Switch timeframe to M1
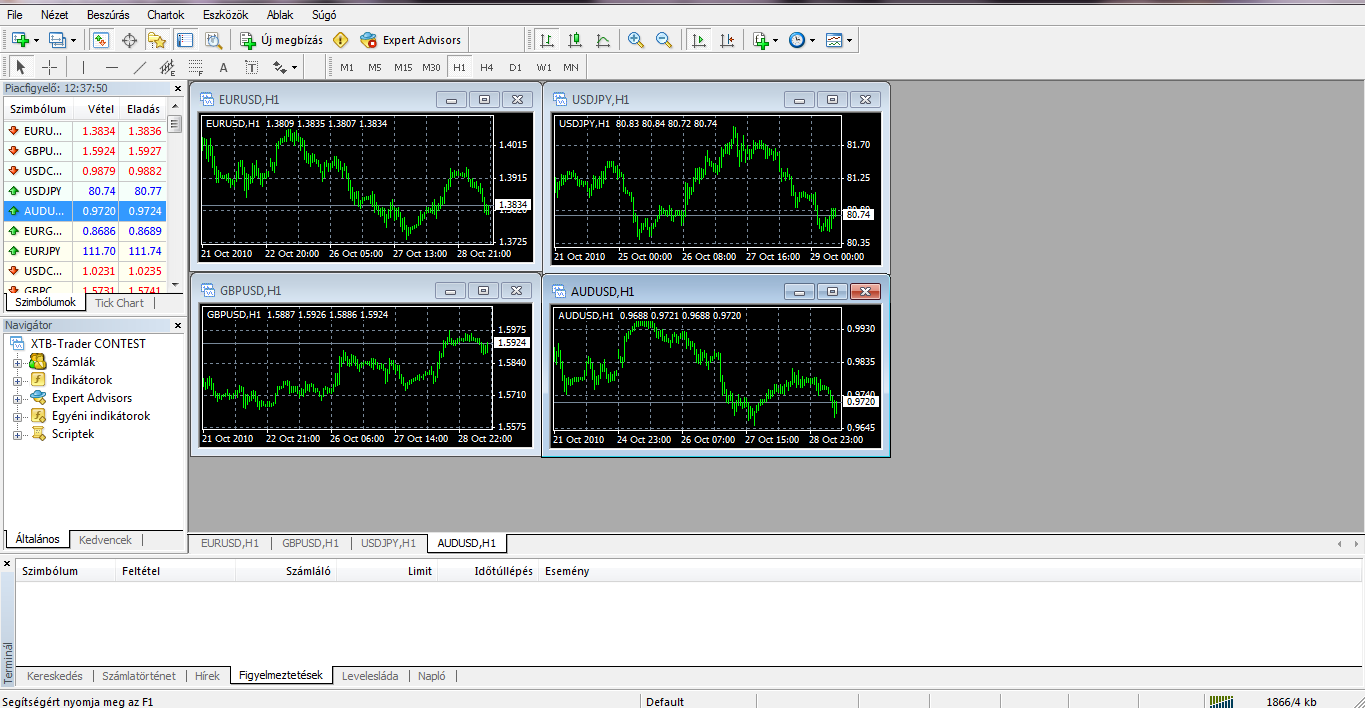The image size is (1365, 708). (347, 67)
